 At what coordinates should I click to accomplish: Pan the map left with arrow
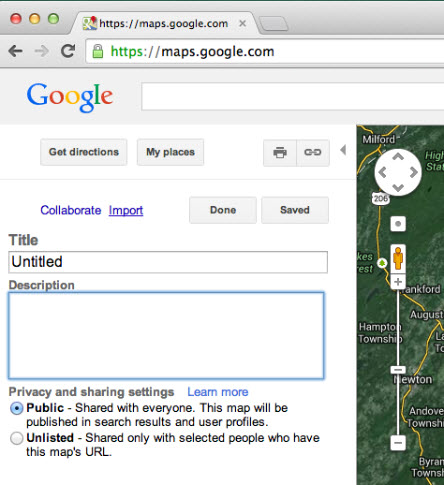click(383, 173)
